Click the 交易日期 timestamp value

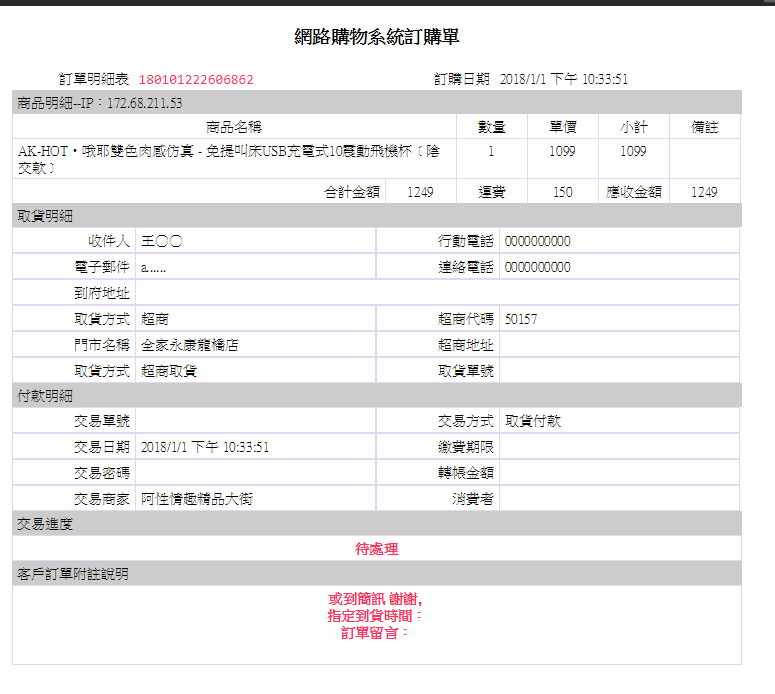pyautogui.click(x=205, y=447)
